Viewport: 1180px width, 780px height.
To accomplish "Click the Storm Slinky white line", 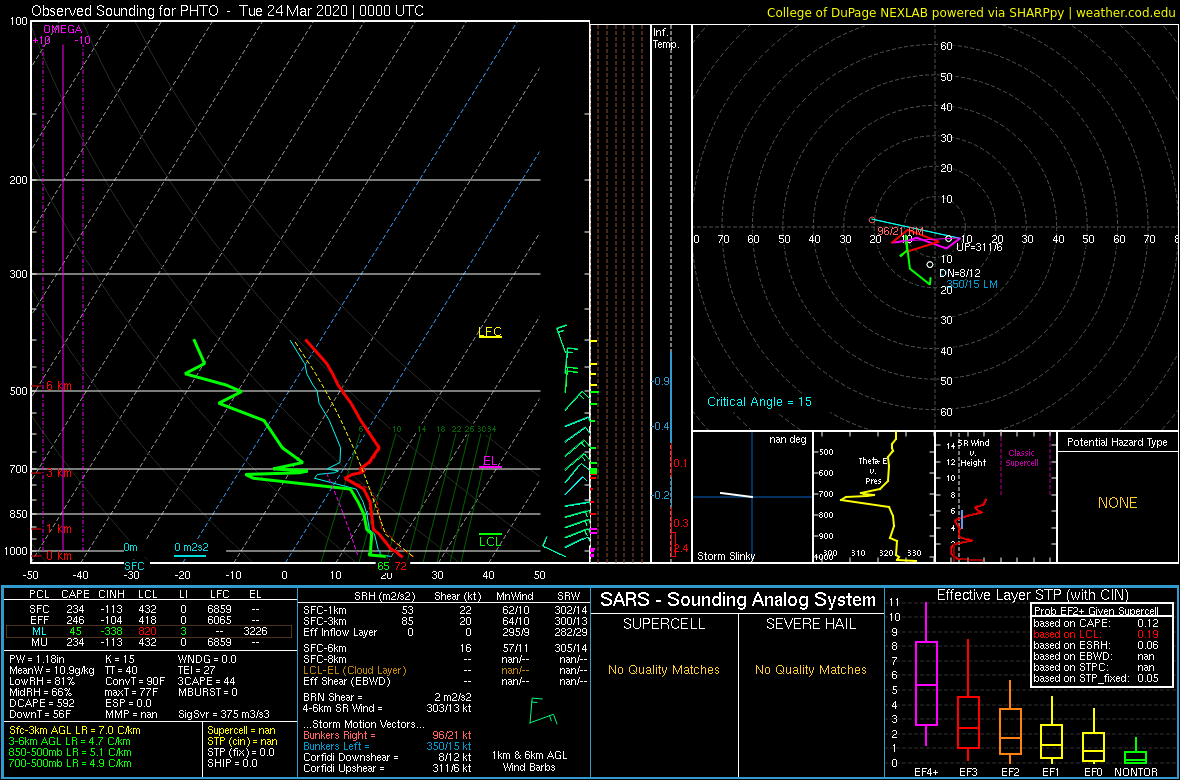I will coord(736,495).
